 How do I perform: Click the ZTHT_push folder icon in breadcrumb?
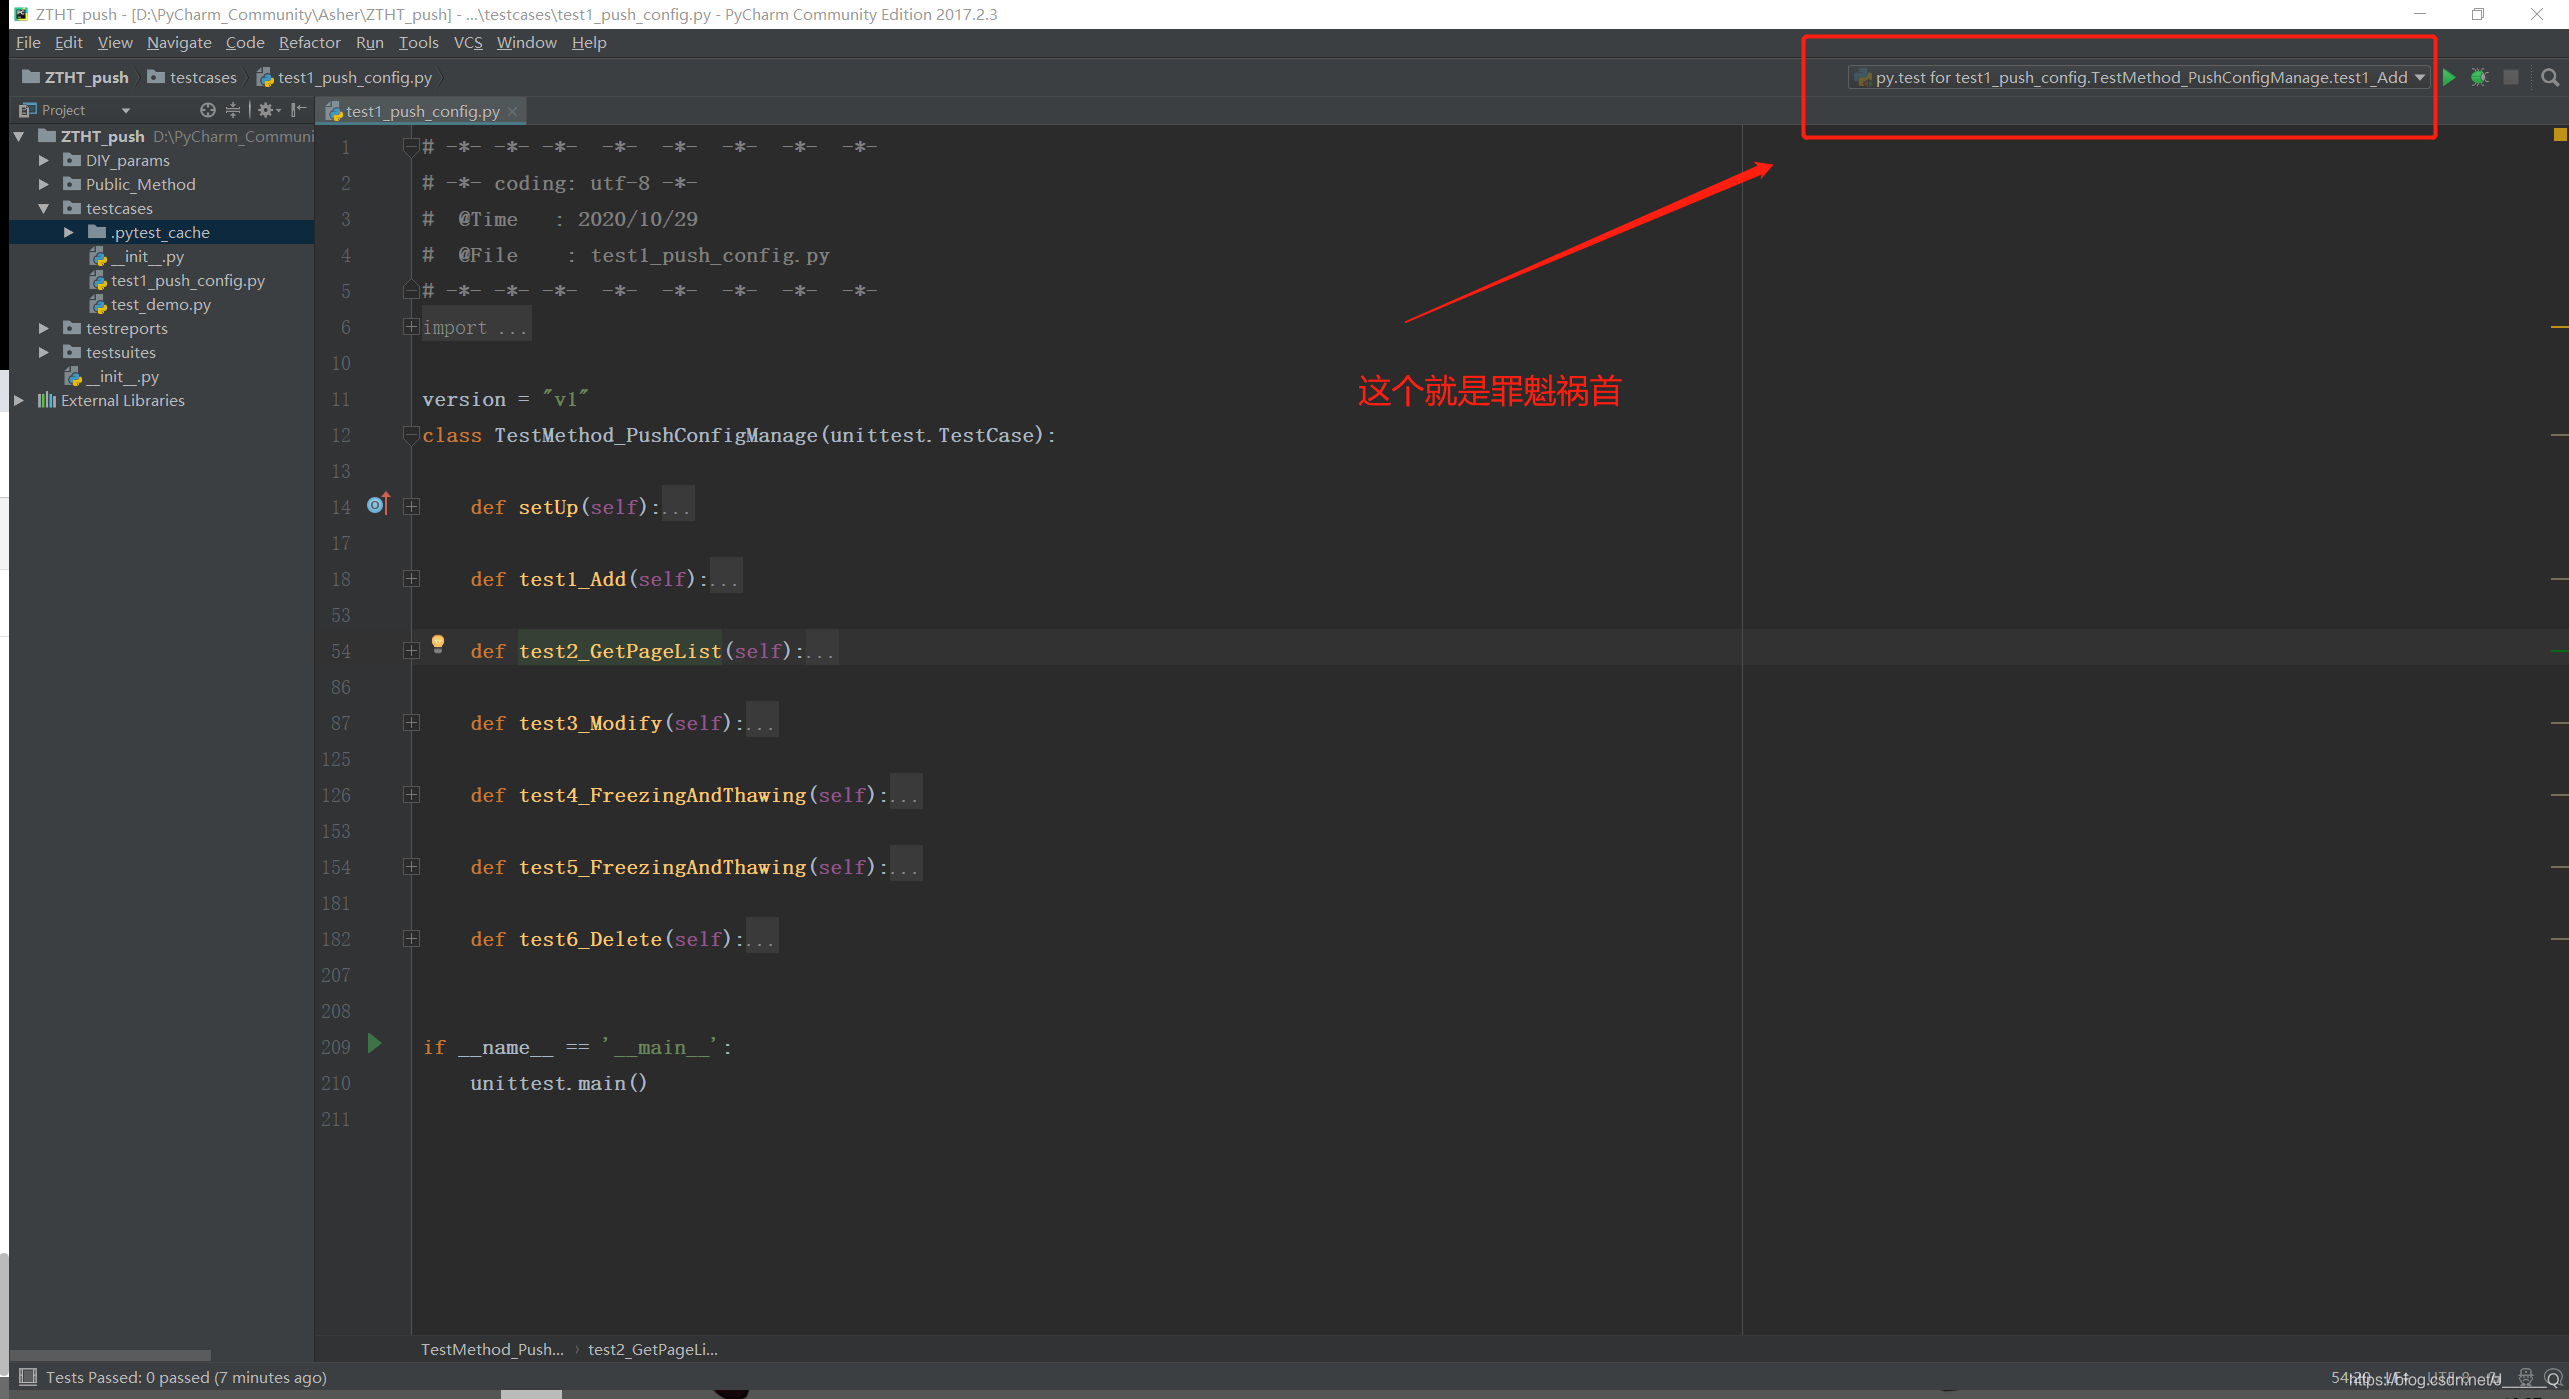(x=31, y=77)
